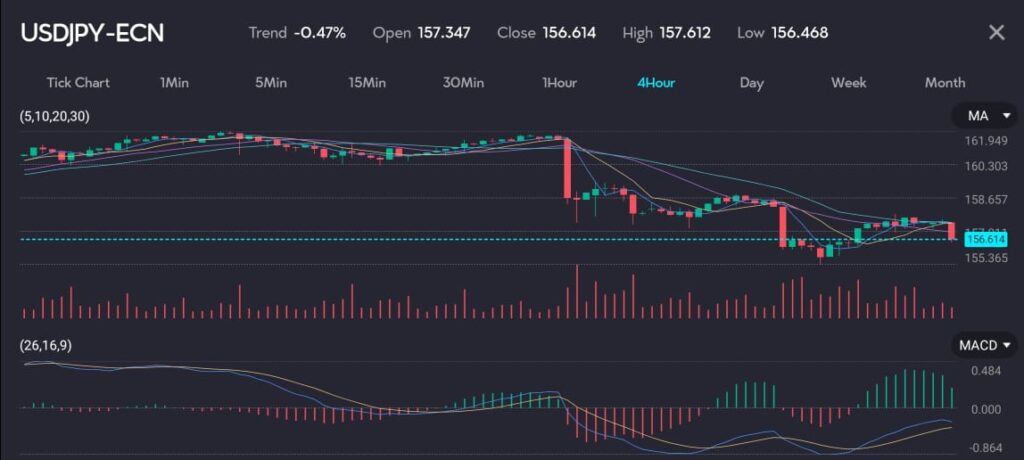Switch to the Tick Chart timeframe

click(78, 82)
